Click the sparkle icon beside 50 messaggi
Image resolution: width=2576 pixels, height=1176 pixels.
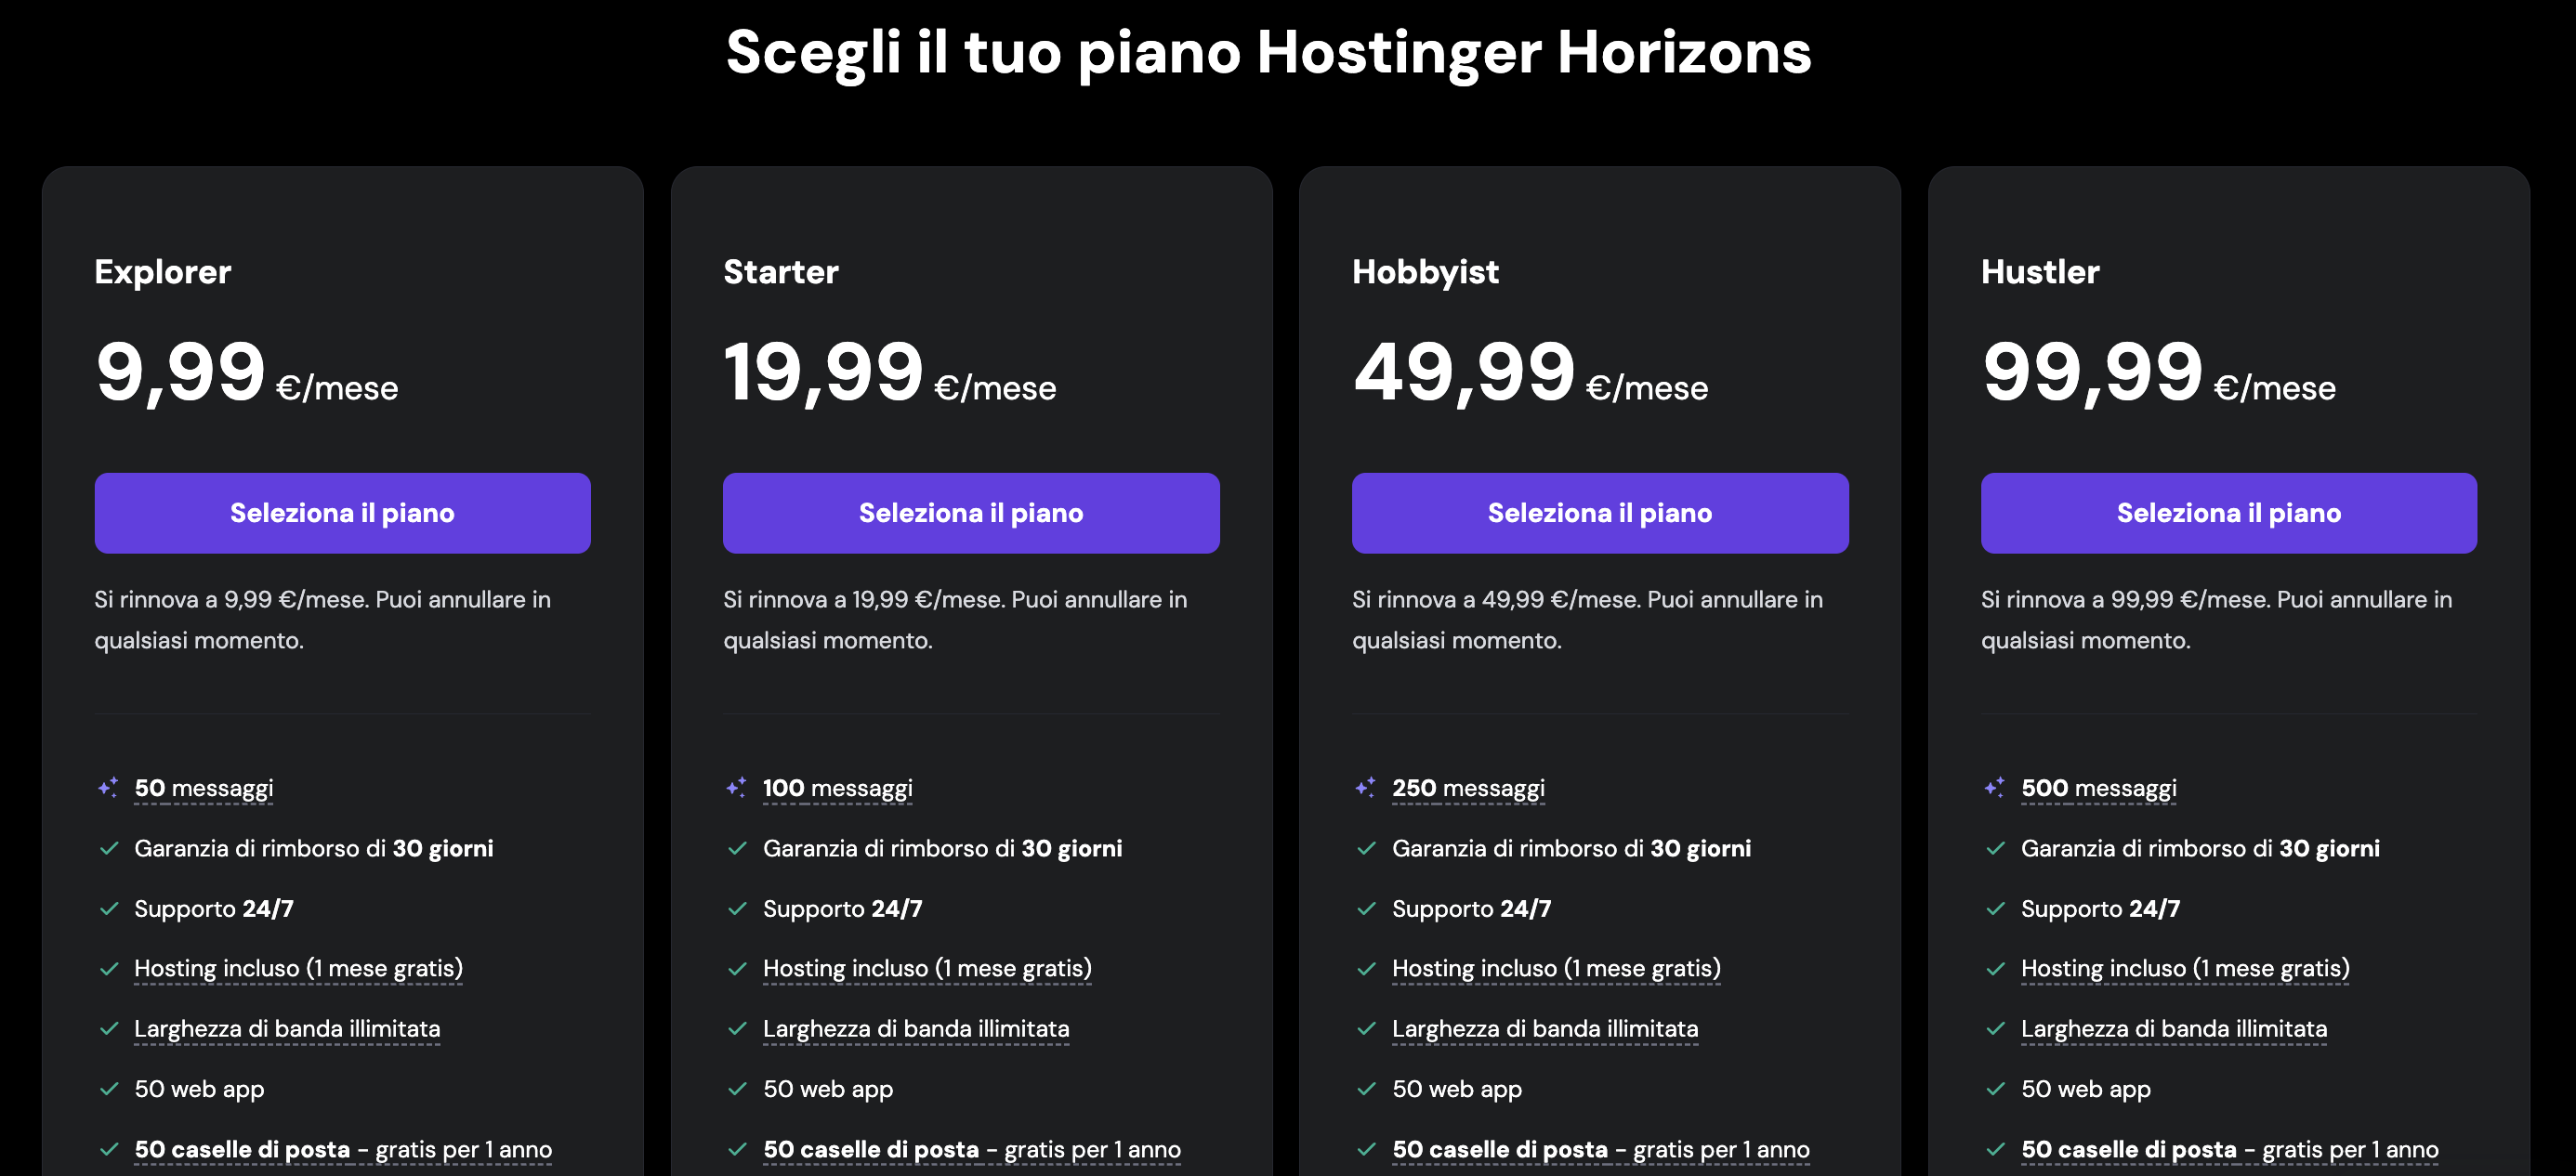click(108, 788)
